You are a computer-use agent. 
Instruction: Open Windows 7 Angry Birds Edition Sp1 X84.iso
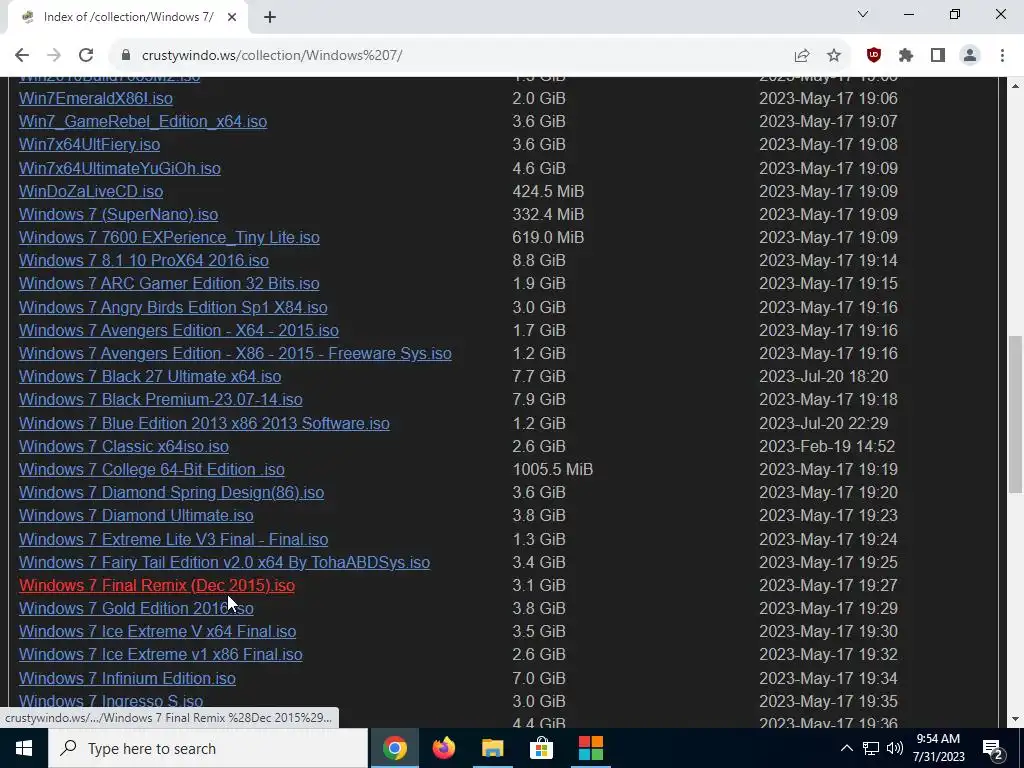pos(173,307)
